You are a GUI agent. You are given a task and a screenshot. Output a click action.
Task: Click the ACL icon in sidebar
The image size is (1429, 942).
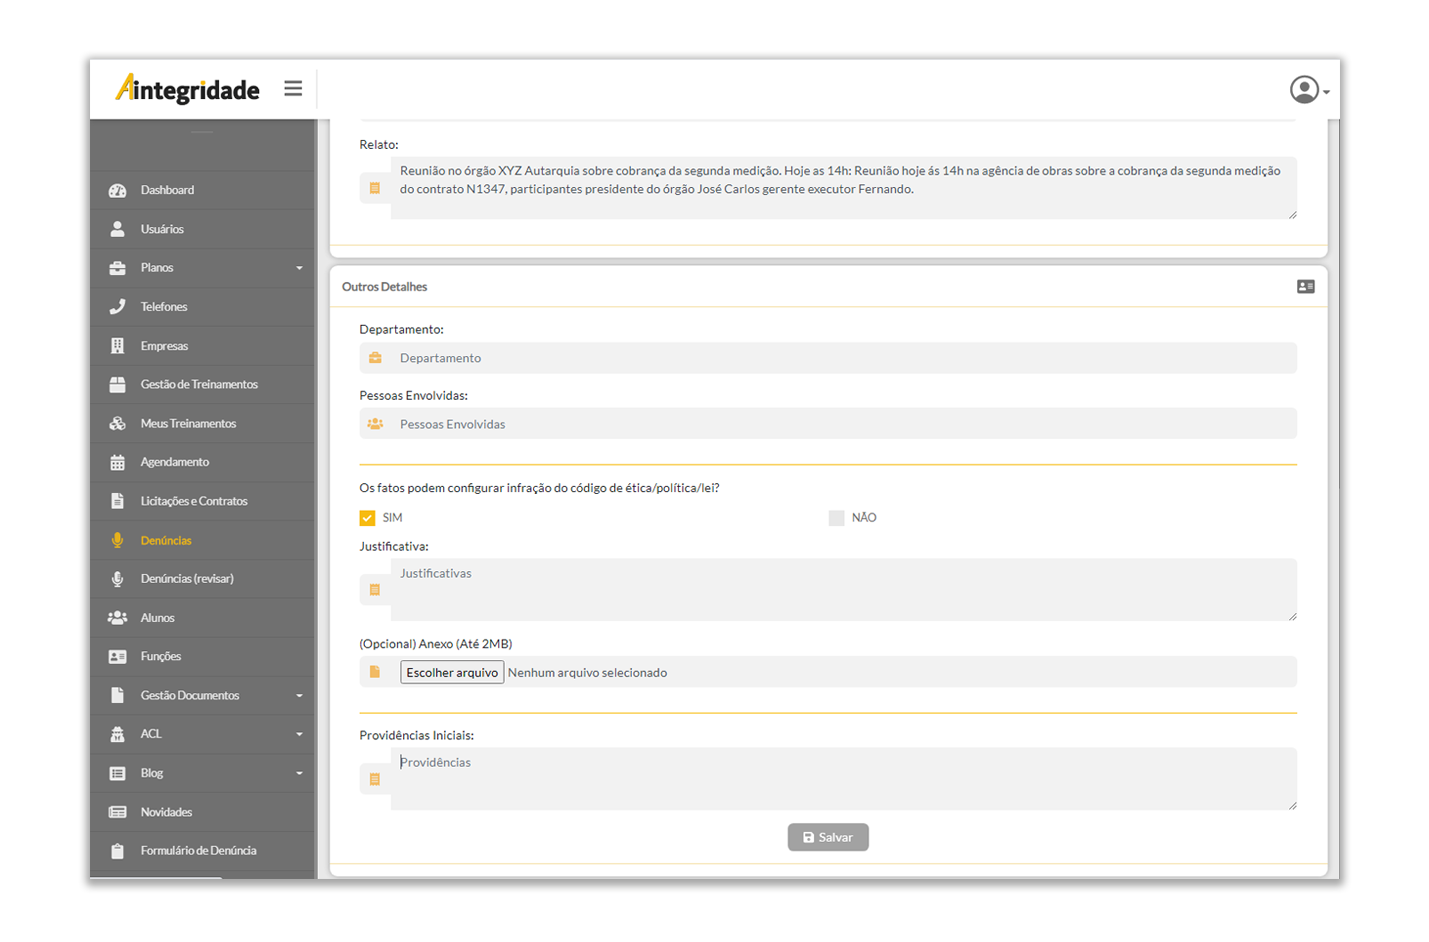coord(117,734)
